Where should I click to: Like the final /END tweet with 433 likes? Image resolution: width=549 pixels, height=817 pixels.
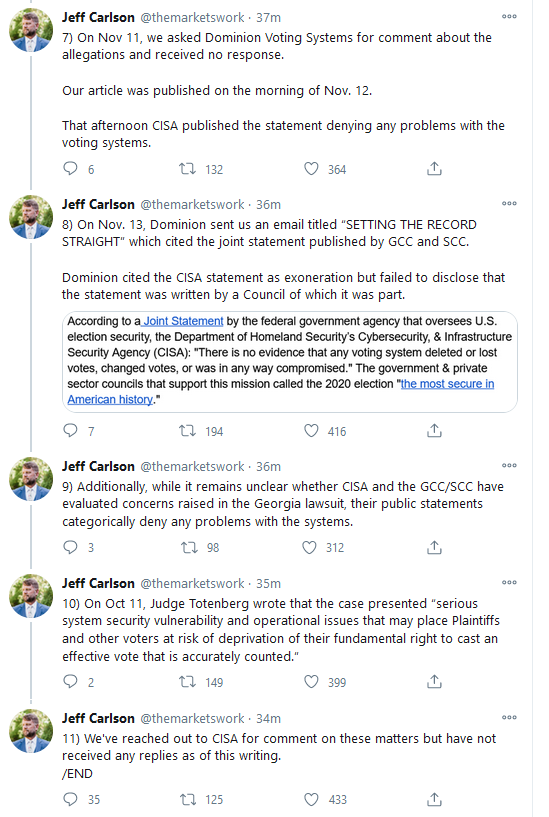pos(311,799)
